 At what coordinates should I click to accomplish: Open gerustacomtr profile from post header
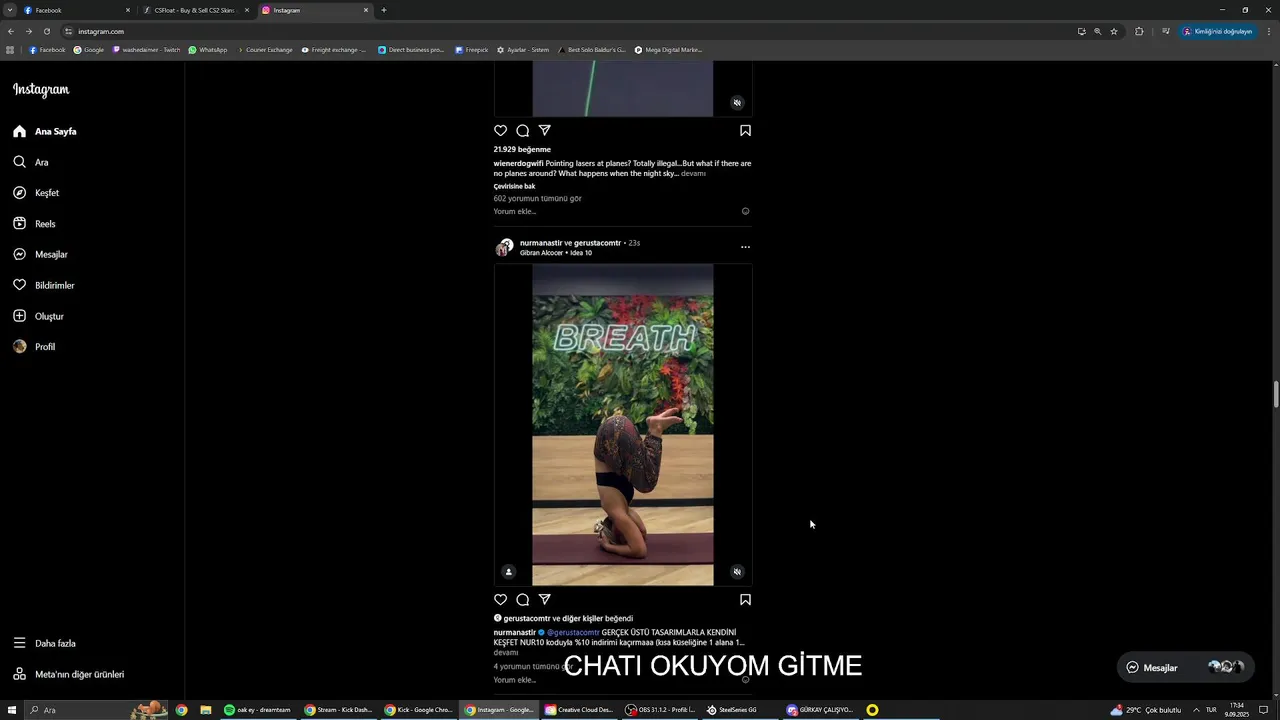[x=597, y=243]
